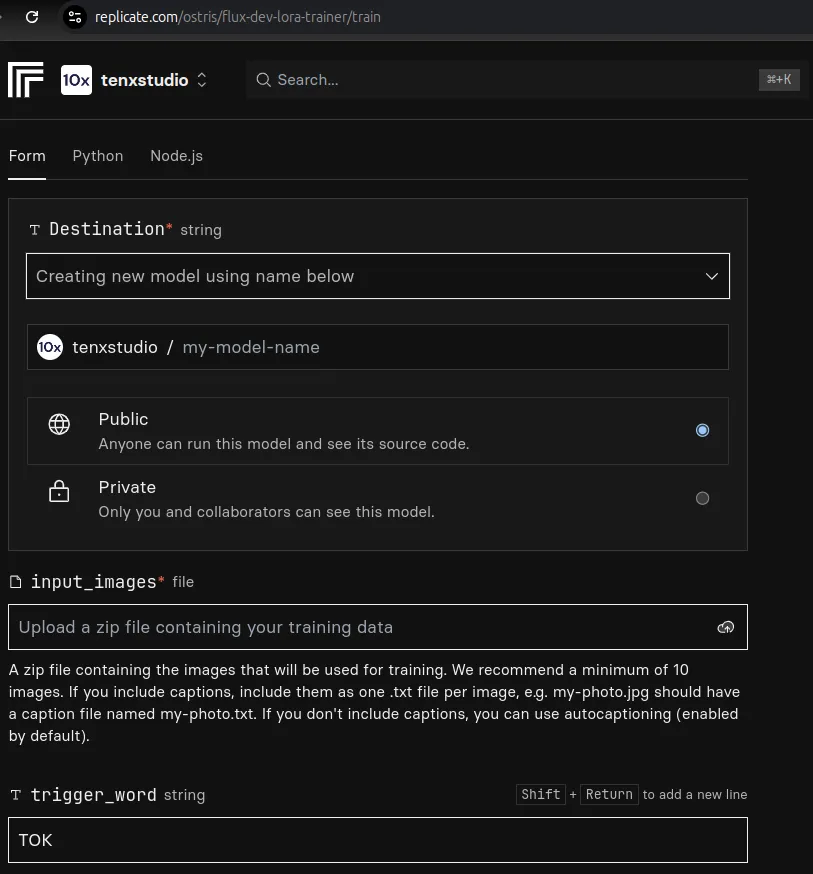
Task: Reload the page with the browser refresh icon
Action: (32, 17)
